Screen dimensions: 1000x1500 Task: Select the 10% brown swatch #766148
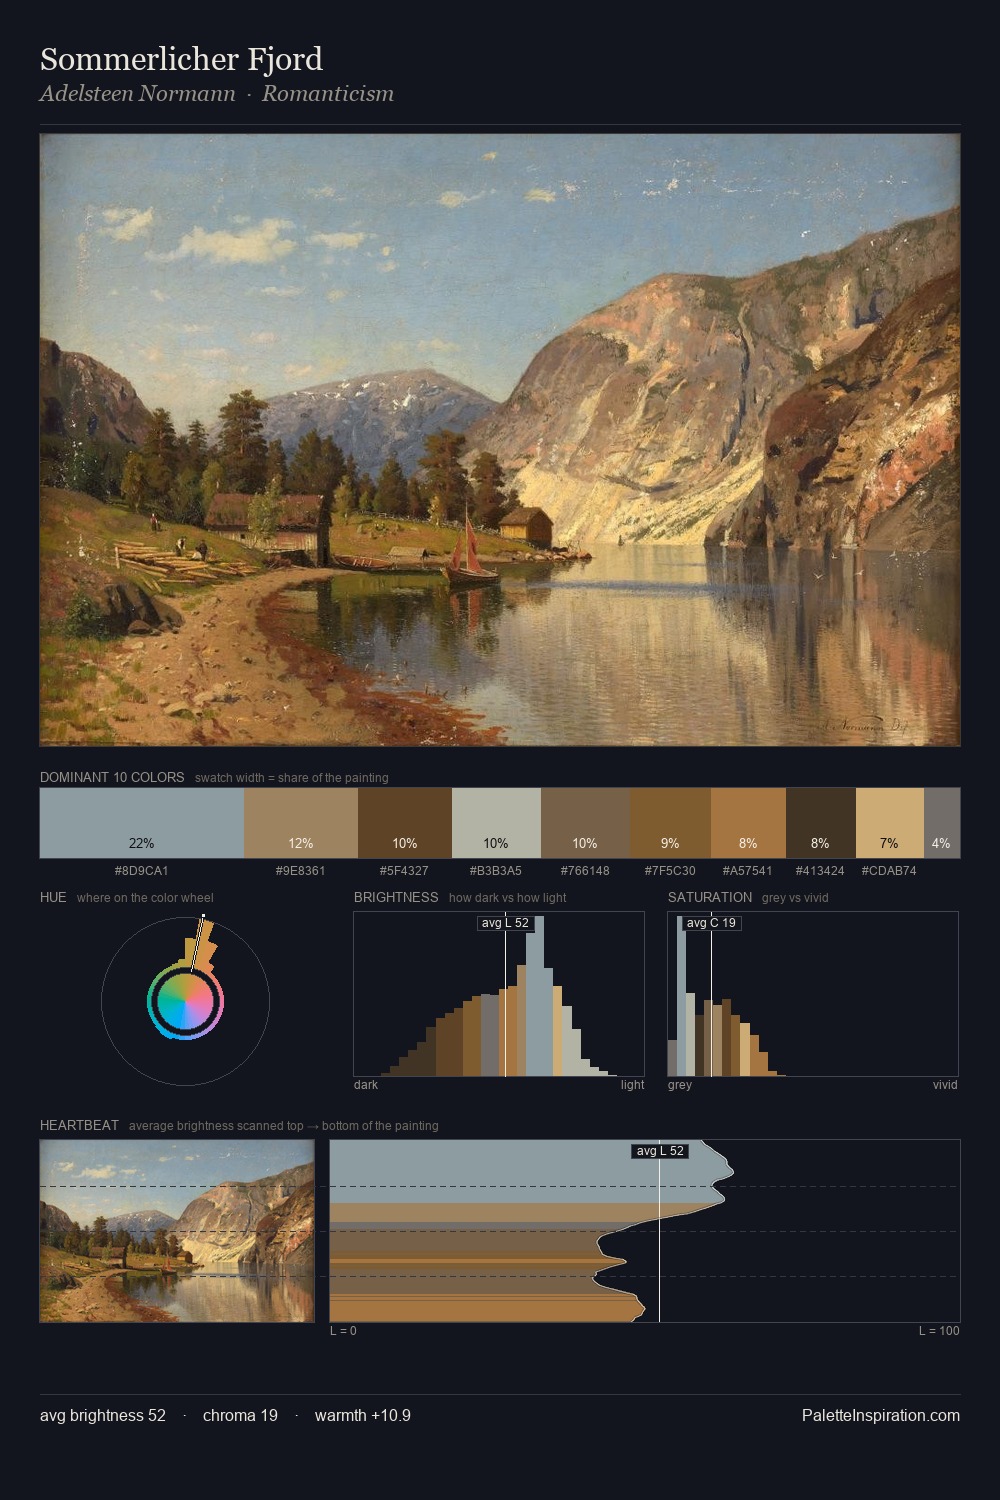tap(585, 823)
